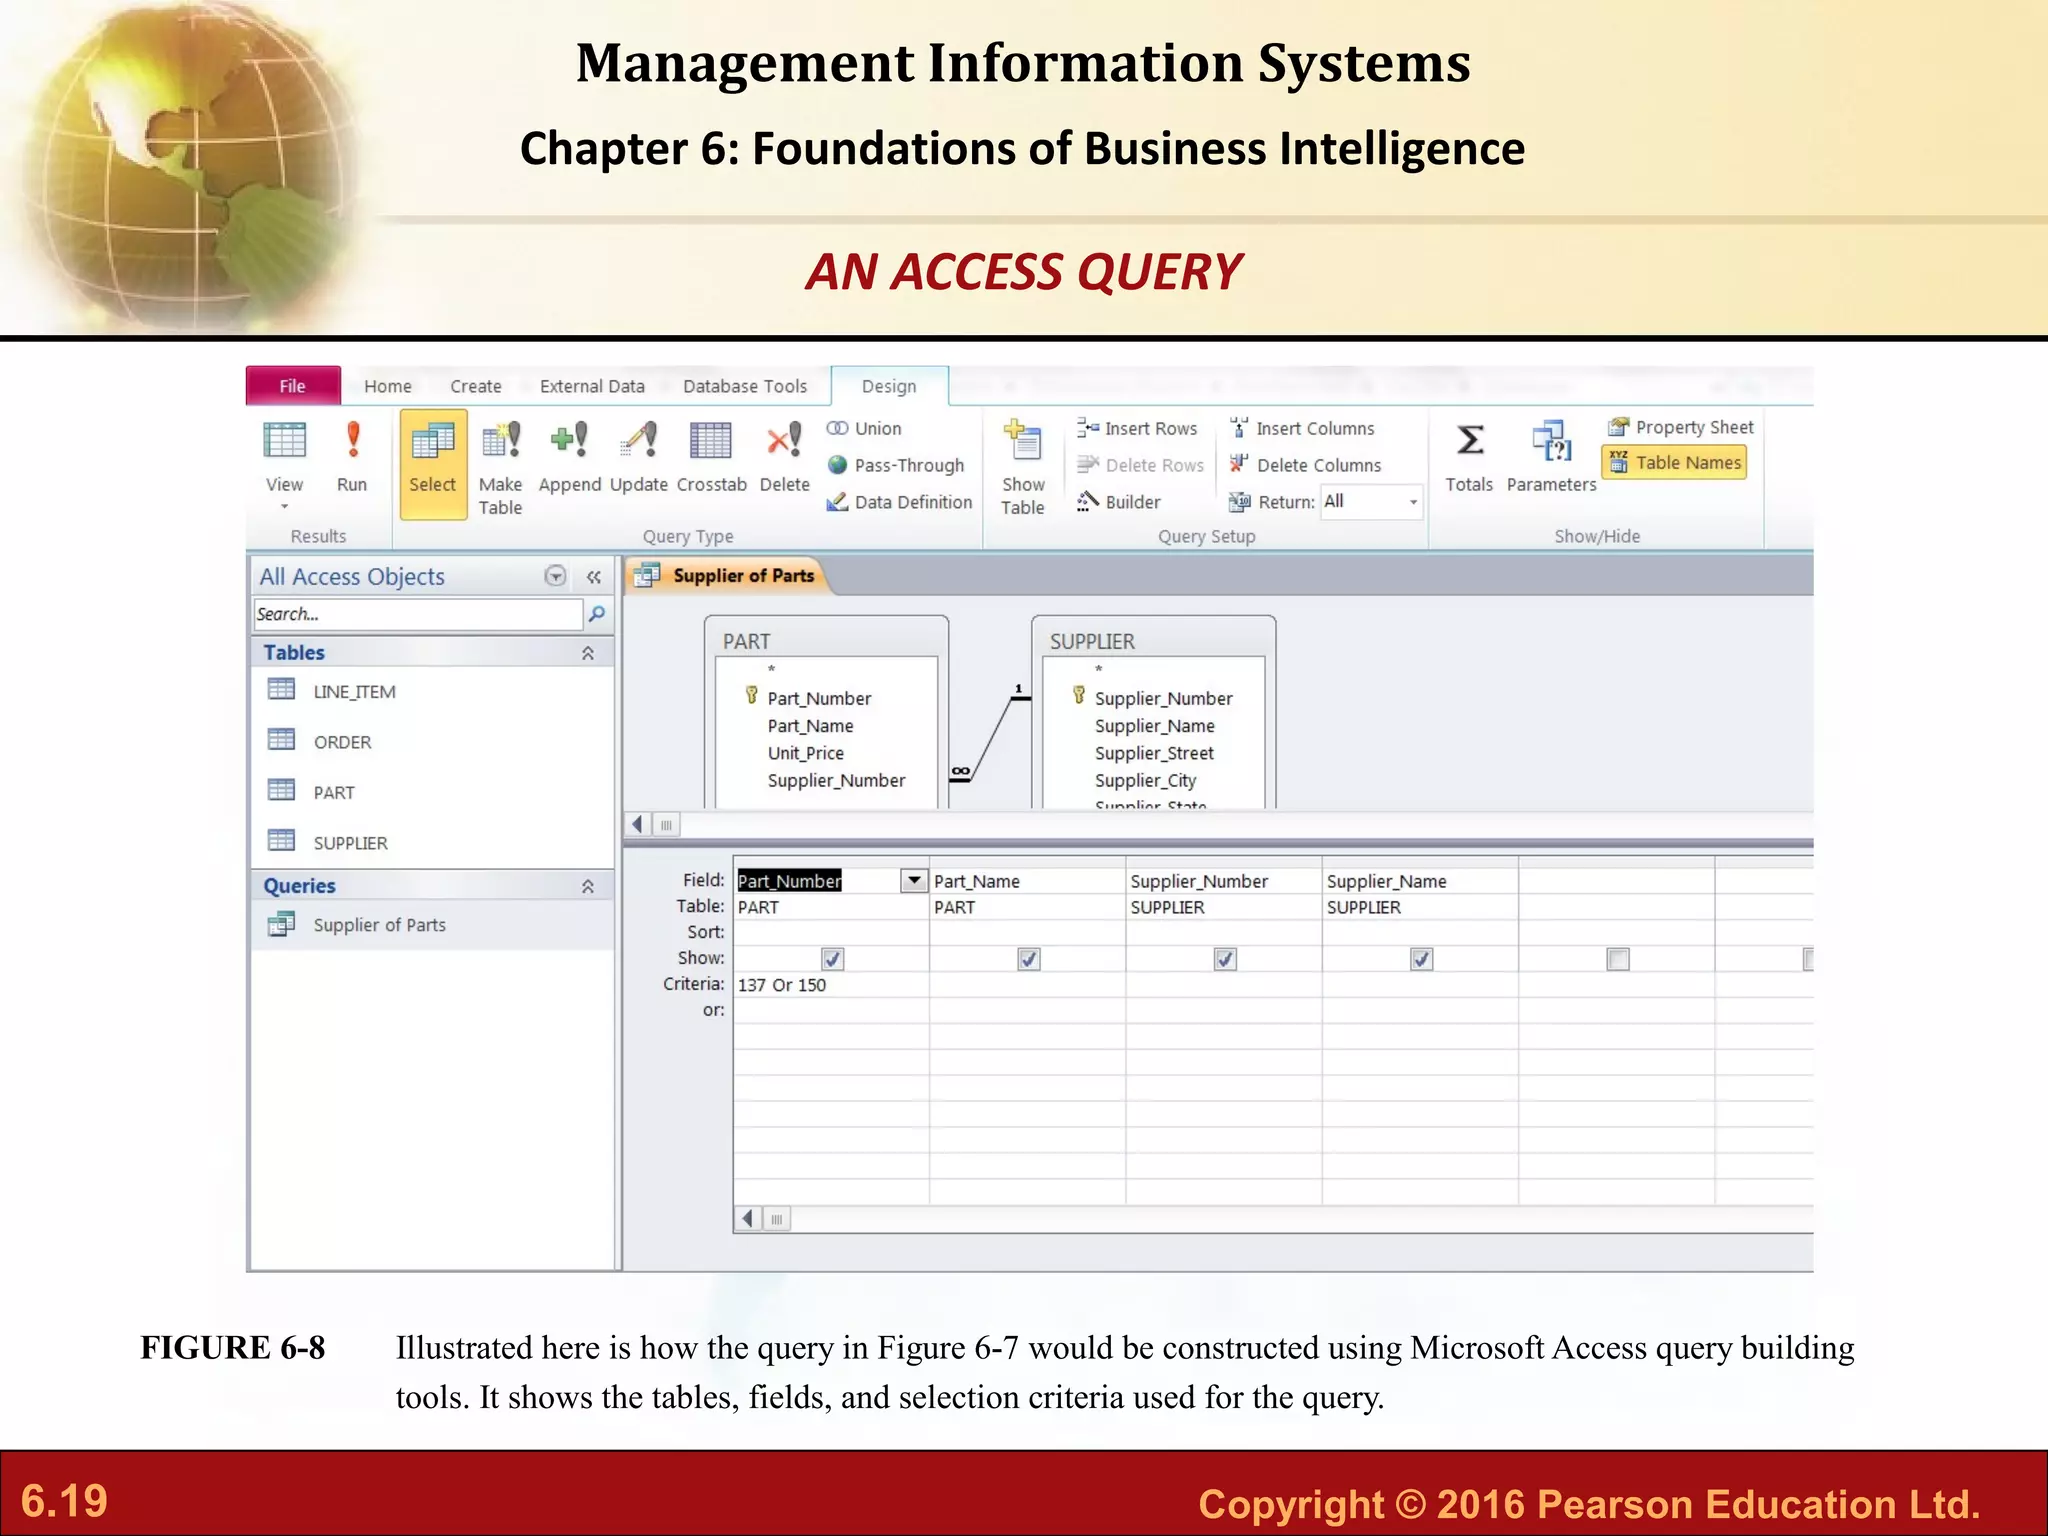The width and height of the screenshot is (2048, 1536).
Task: Select Part_Number field in PART table box
Action: point(819,698)
